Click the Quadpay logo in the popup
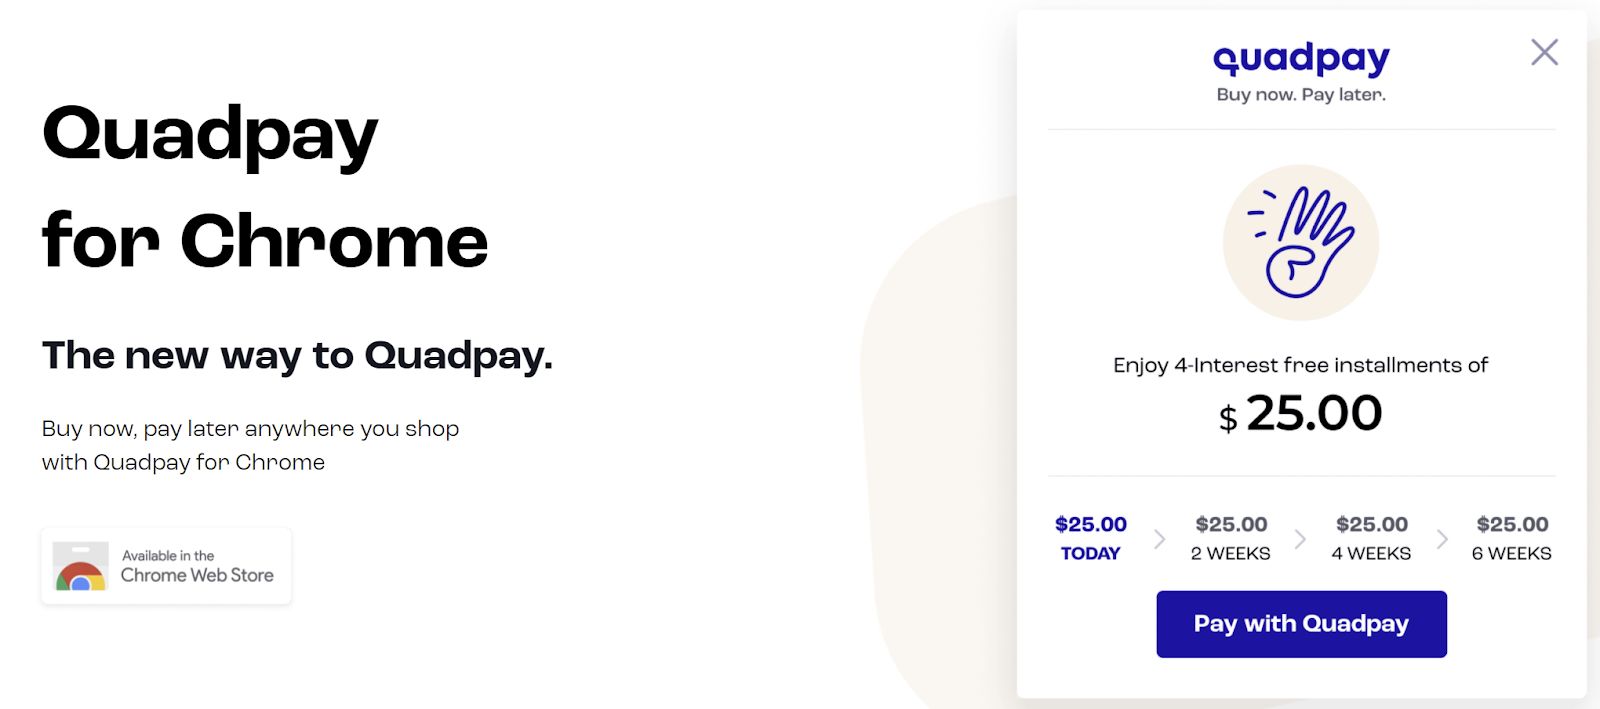 pyautogui.click(x=1301, y=59)
